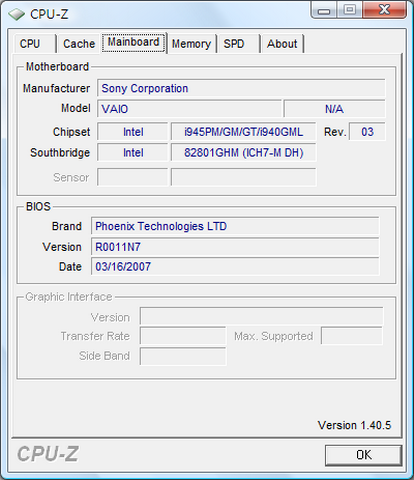Screen dimensions: 414x480
Task: Switch to the CPU tab
Action: [x=34, y=44]
